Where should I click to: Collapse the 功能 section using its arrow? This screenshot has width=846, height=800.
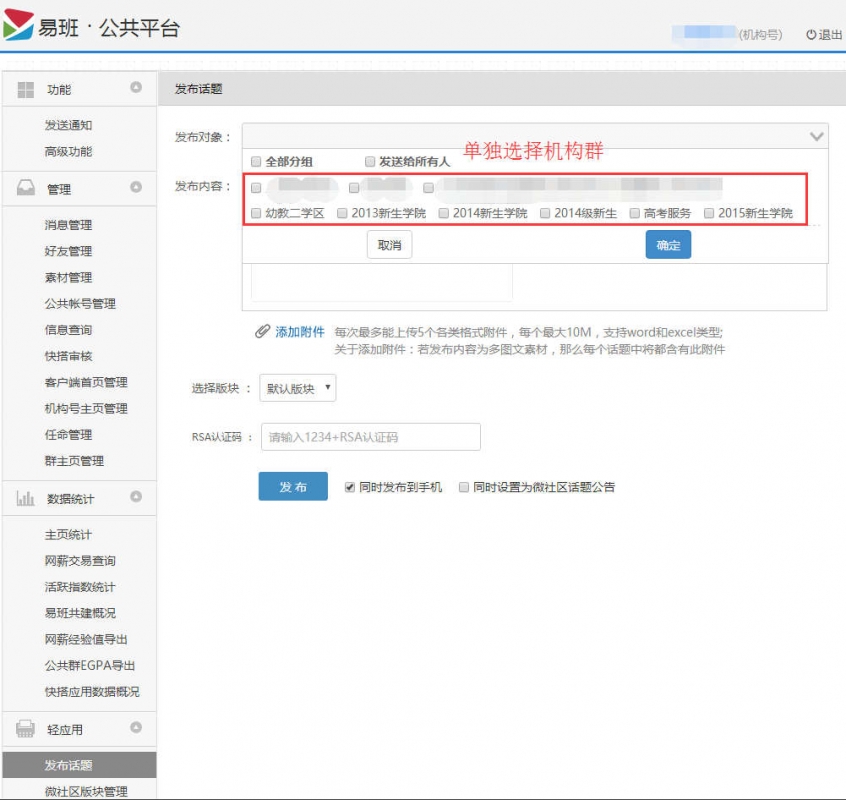(x=136, y=88)
